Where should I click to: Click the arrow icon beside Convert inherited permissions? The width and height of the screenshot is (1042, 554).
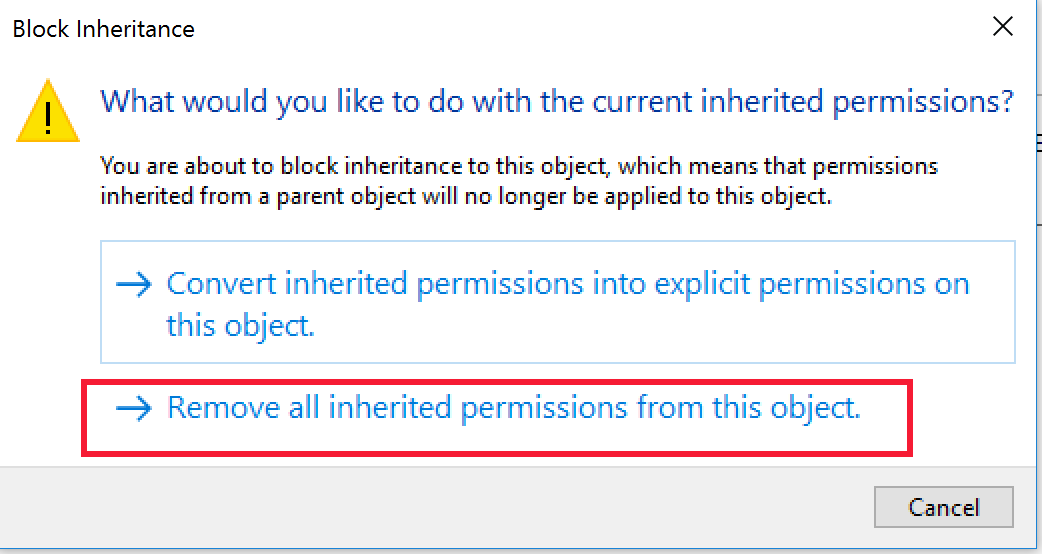point(133,285)
